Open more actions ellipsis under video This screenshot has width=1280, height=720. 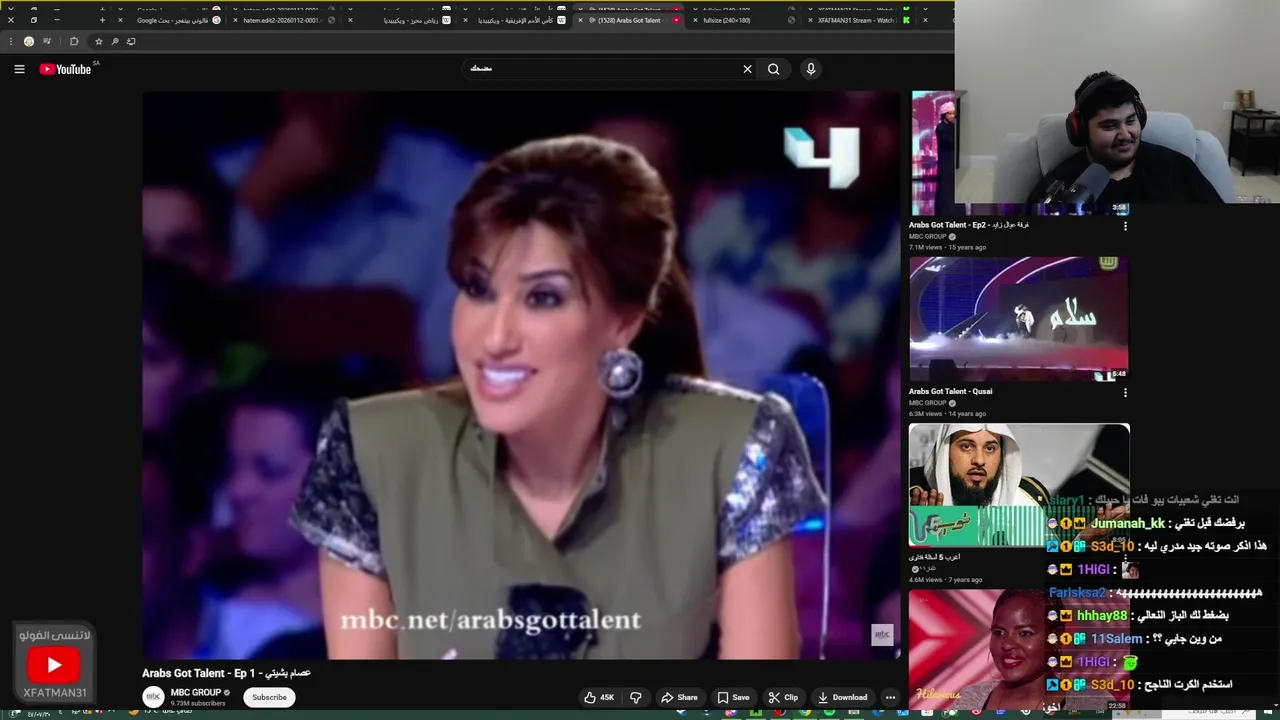point(890,697)
